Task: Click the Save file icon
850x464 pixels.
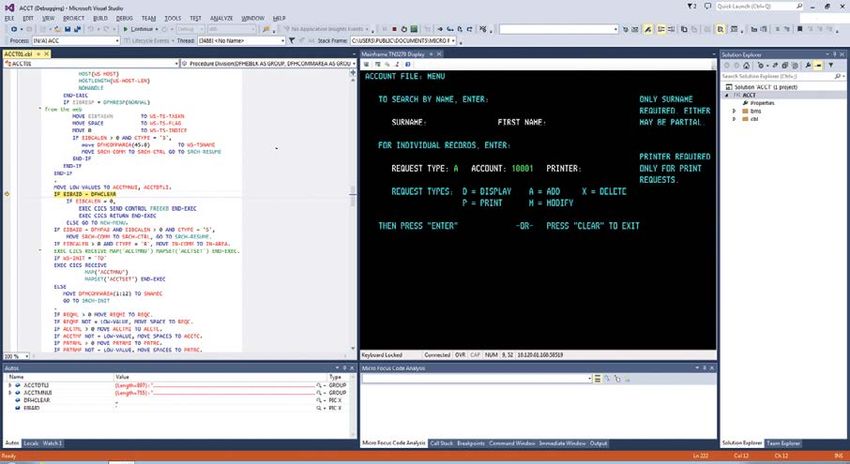Action: (x=67, y=29)
